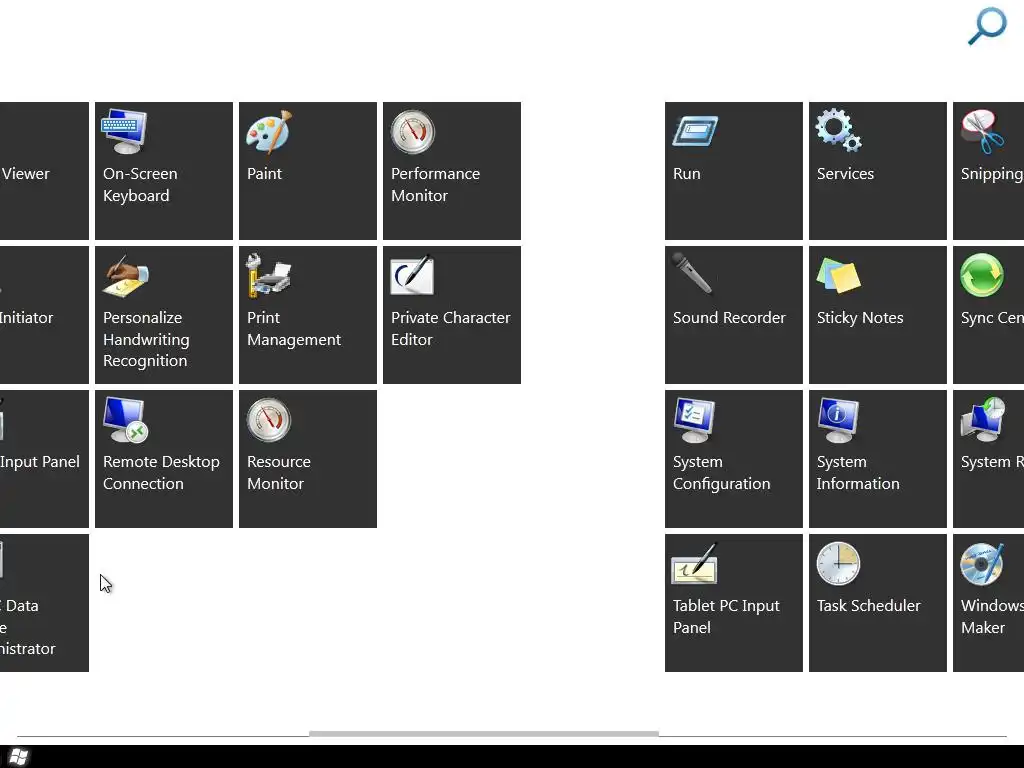Launch On-Screen Keyboard via its icon
This screenshot has height=768, width=1024.
pyautogui.click(x=124, y=131)
